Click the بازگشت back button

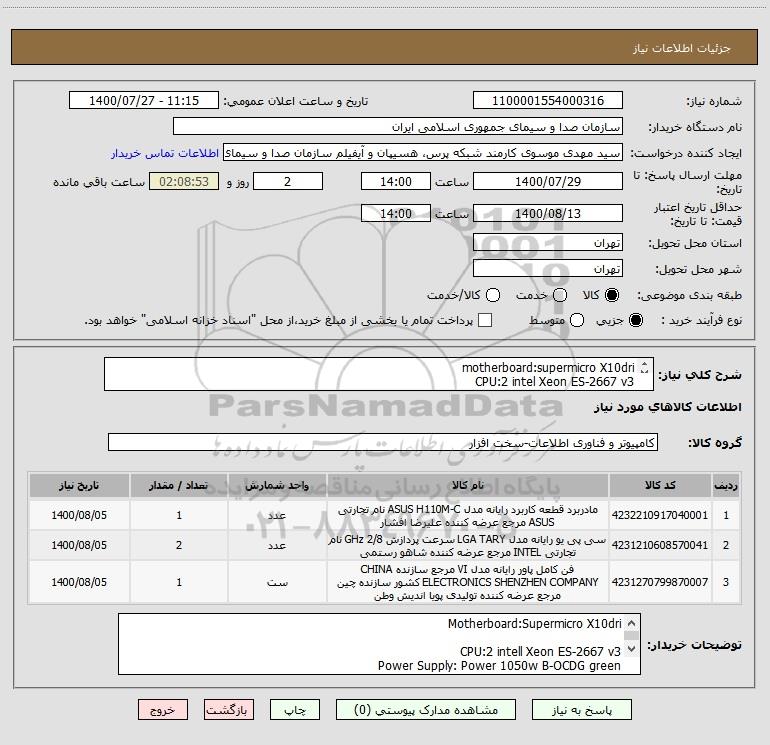[229, 710]
